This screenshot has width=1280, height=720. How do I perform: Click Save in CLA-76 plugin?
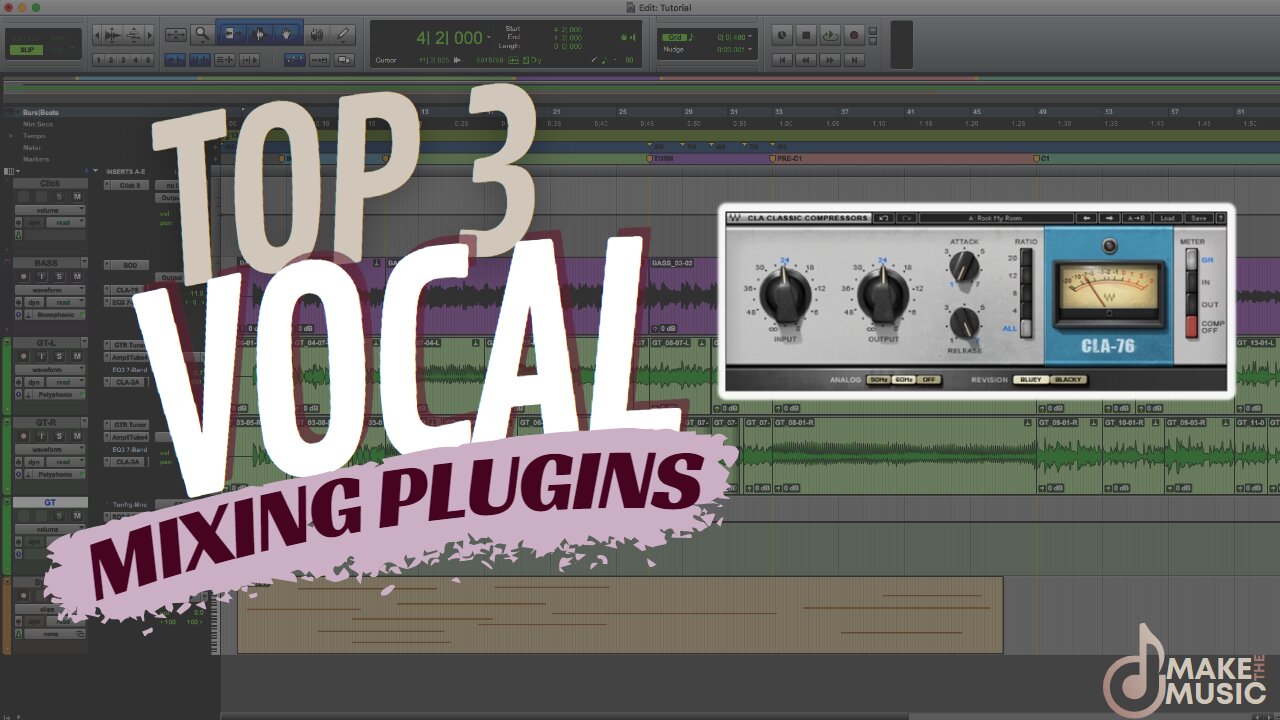(1199, 218)
